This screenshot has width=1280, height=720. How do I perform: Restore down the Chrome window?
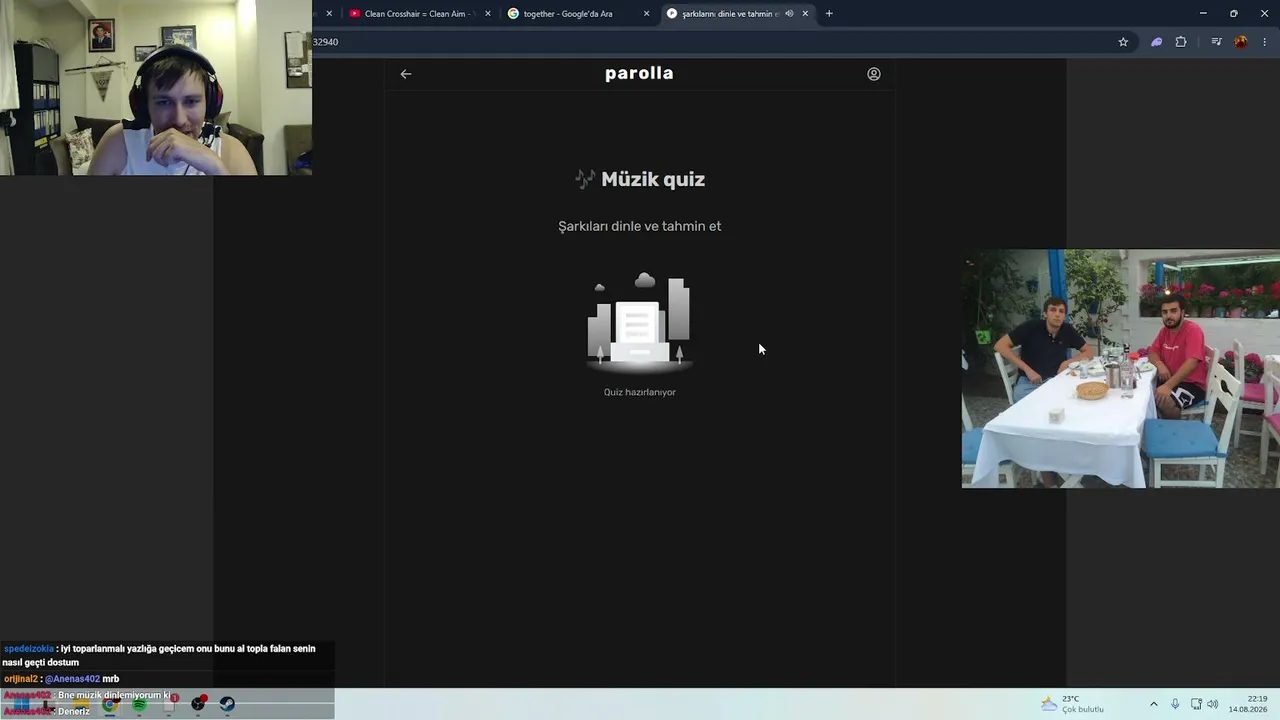tap(1233, 13)
